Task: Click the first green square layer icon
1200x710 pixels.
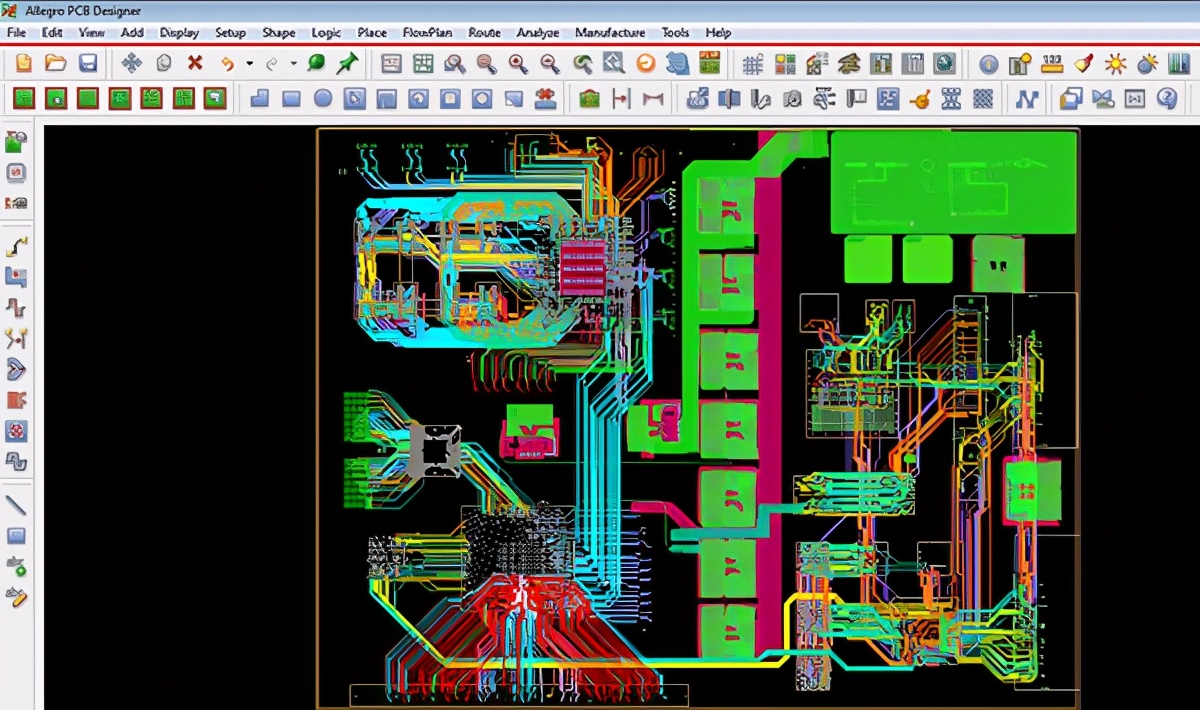Action: [x=24, y=98]
